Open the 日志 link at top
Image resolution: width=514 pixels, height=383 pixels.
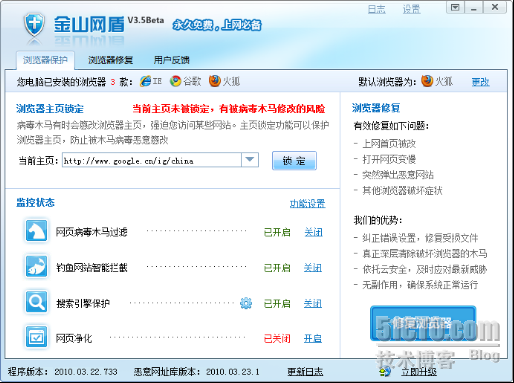pos(377,9)
